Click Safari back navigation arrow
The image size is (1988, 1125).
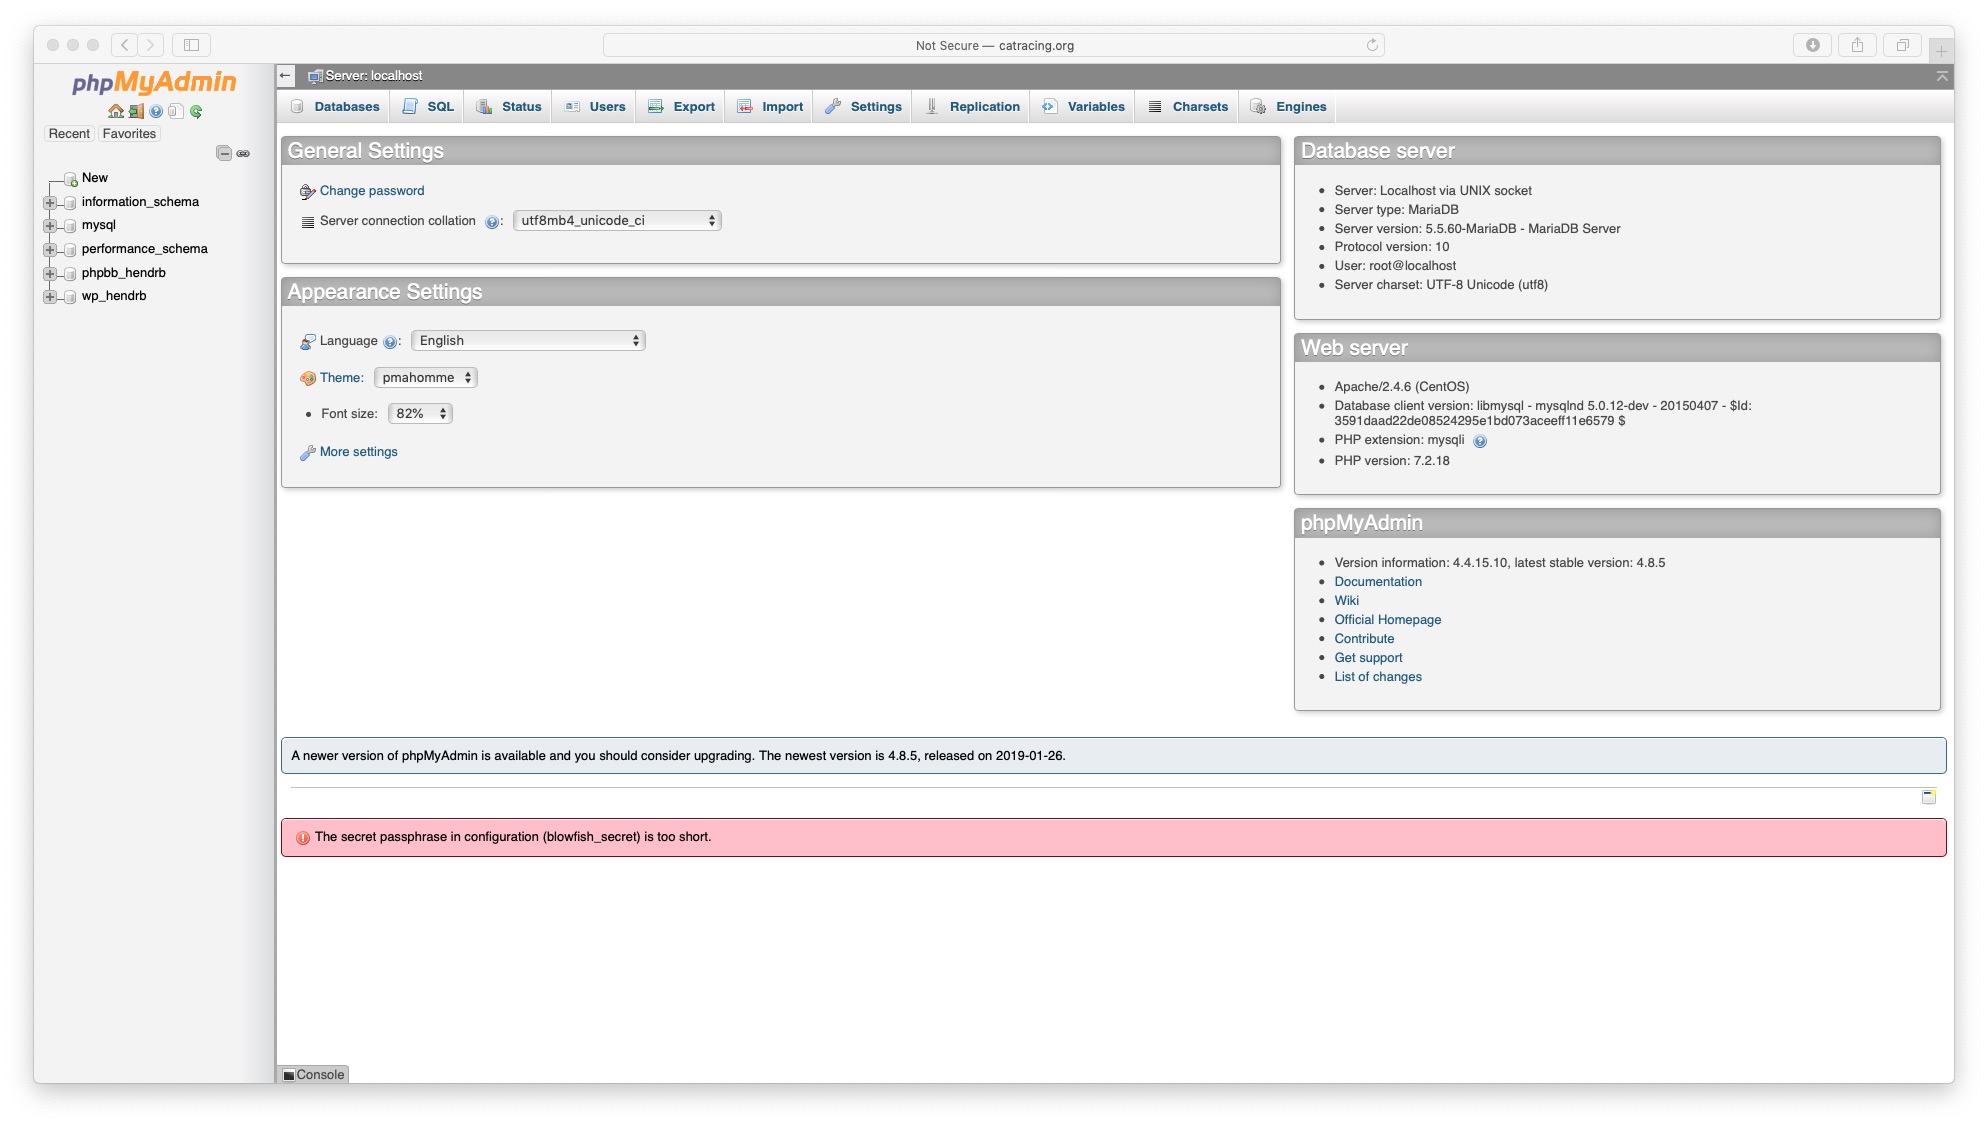125,45
